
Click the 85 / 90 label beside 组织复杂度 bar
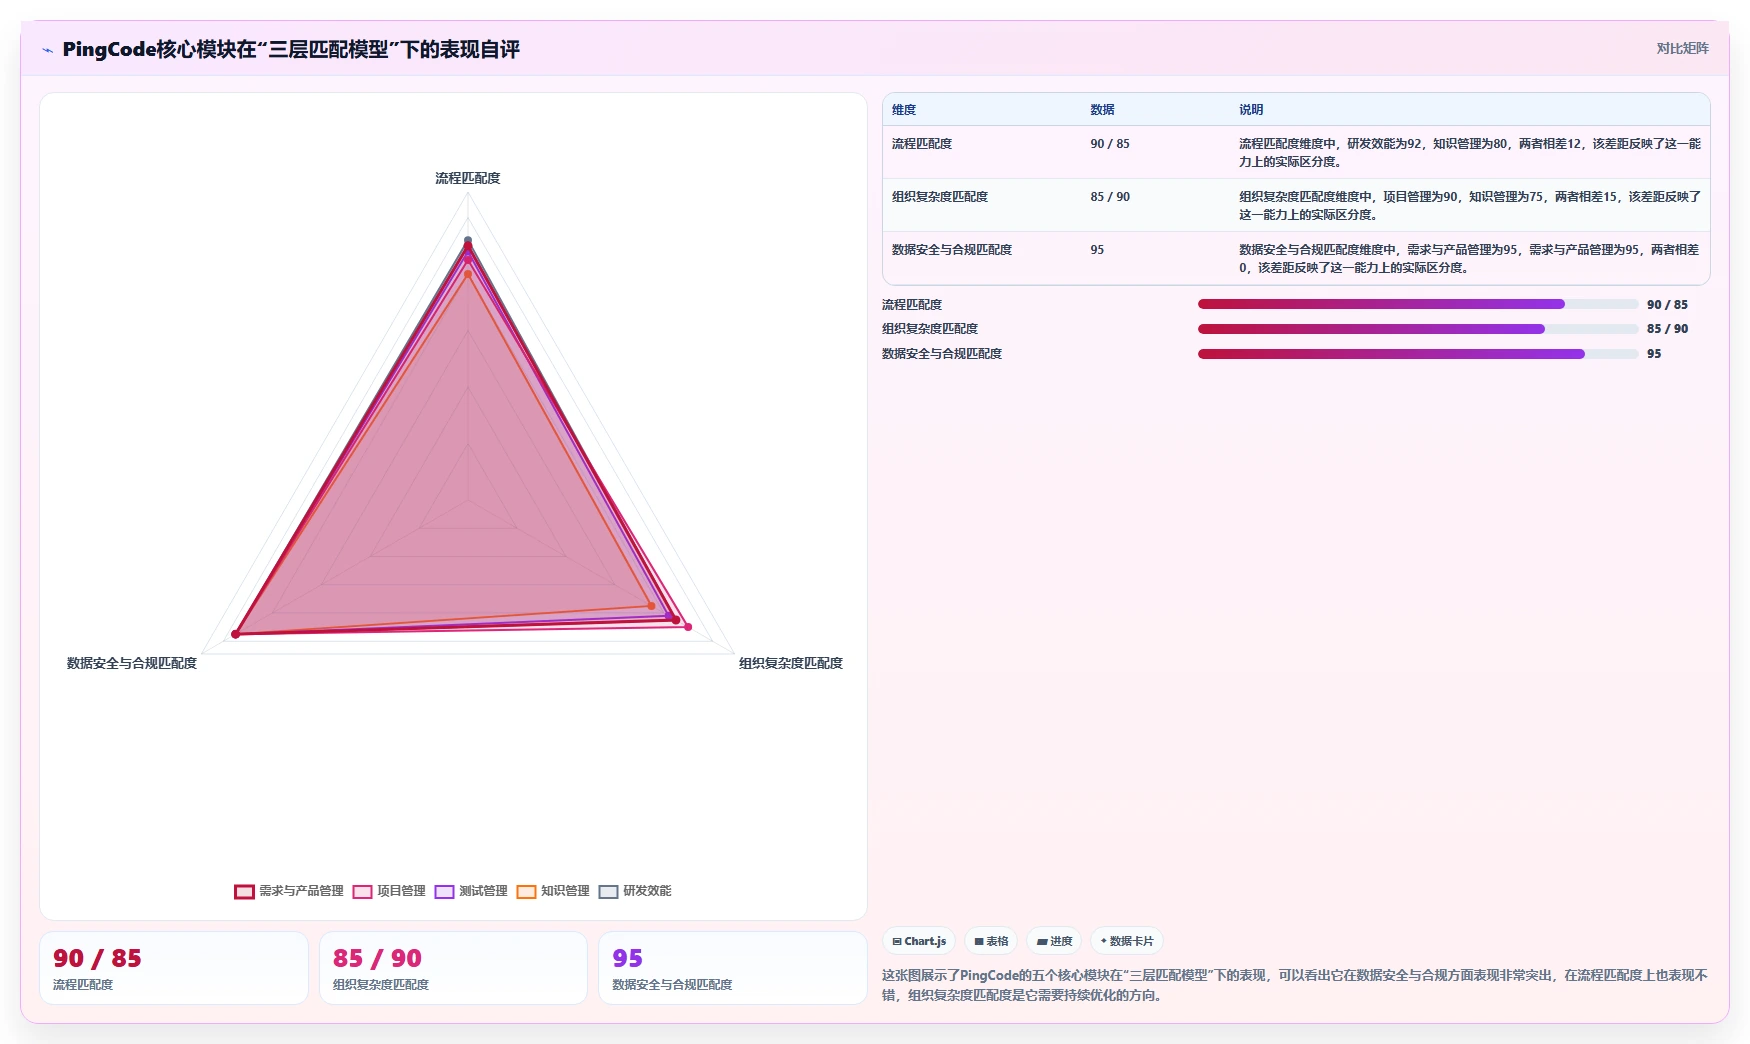1667,329
